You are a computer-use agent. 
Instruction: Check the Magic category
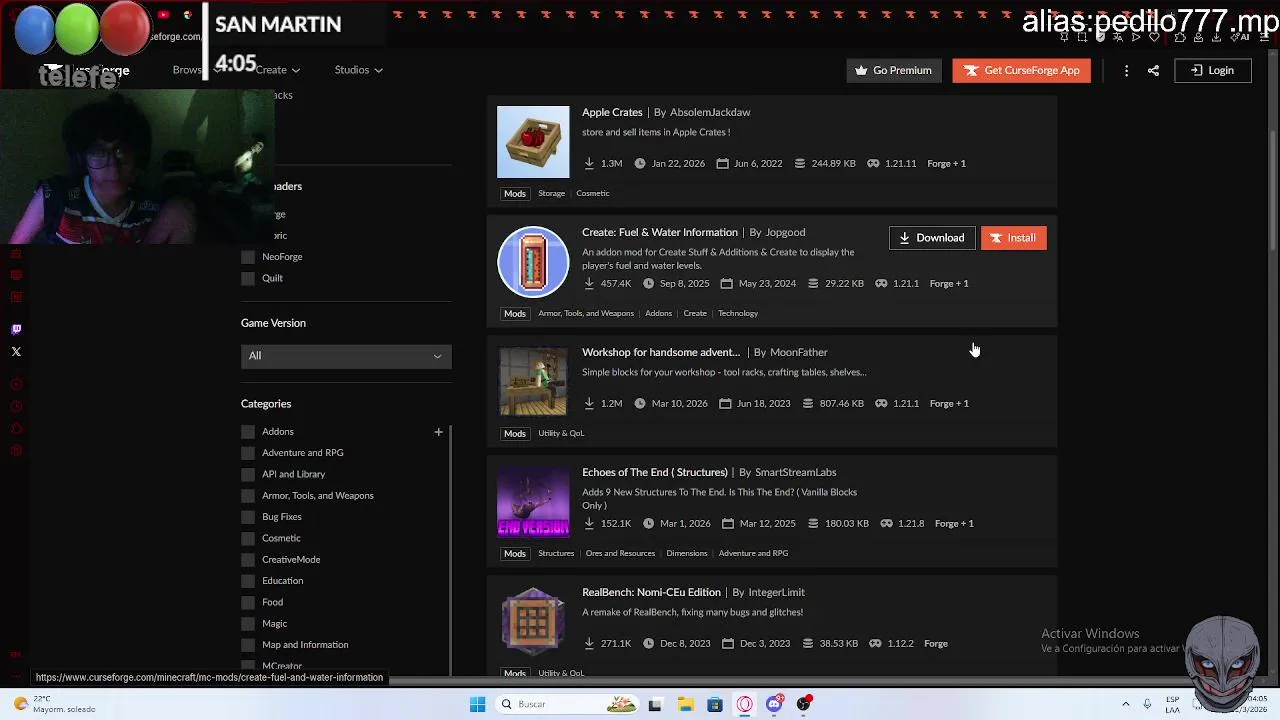pos(248,624)
